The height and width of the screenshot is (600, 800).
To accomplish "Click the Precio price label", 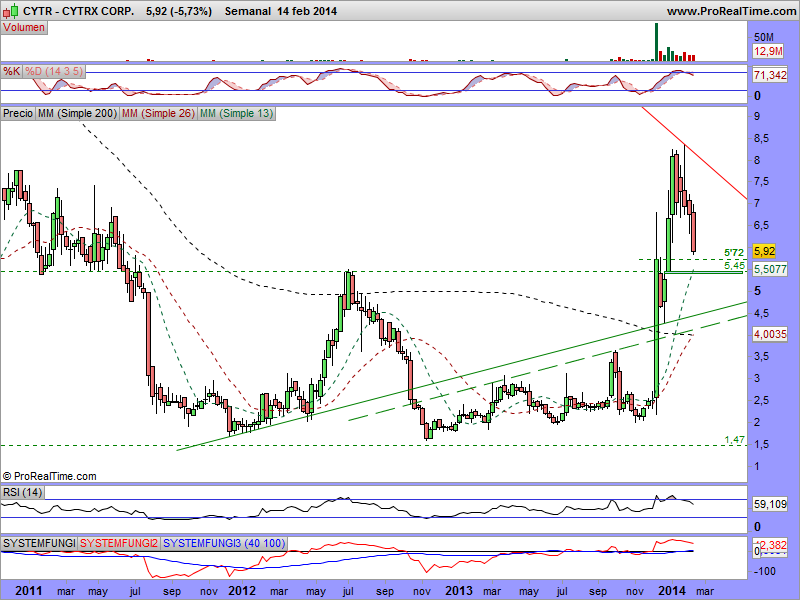I will (18, 113).
